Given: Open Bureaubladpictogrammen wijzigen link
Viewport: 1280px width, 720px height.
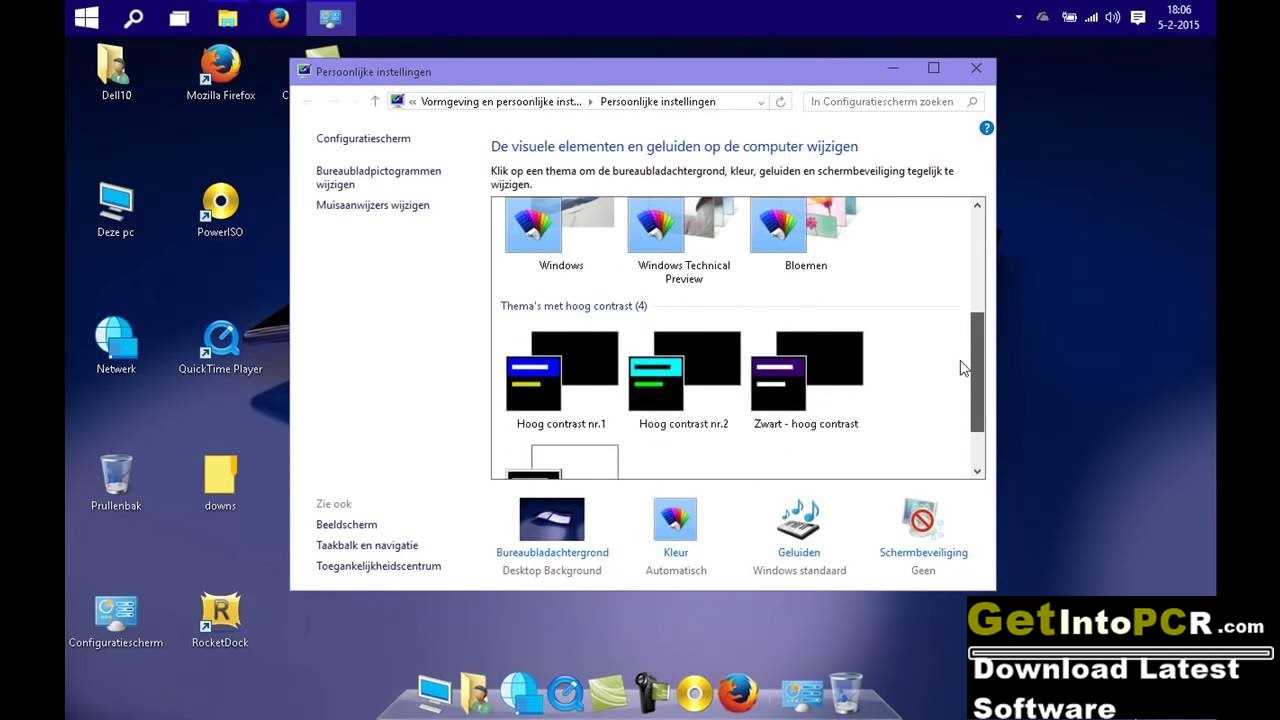Looking at the screenshot, I should [379, 178].
